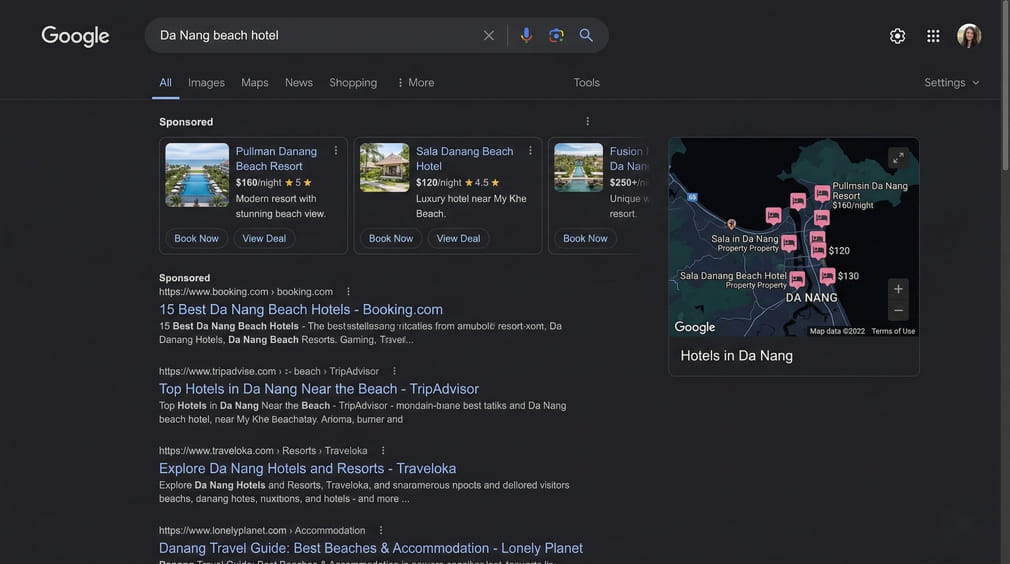The height and width of the screenshot is (564, 1010).
Task: Book Now for the Fusion resort card
Action: pyautogui.click(x=585, y=238)
